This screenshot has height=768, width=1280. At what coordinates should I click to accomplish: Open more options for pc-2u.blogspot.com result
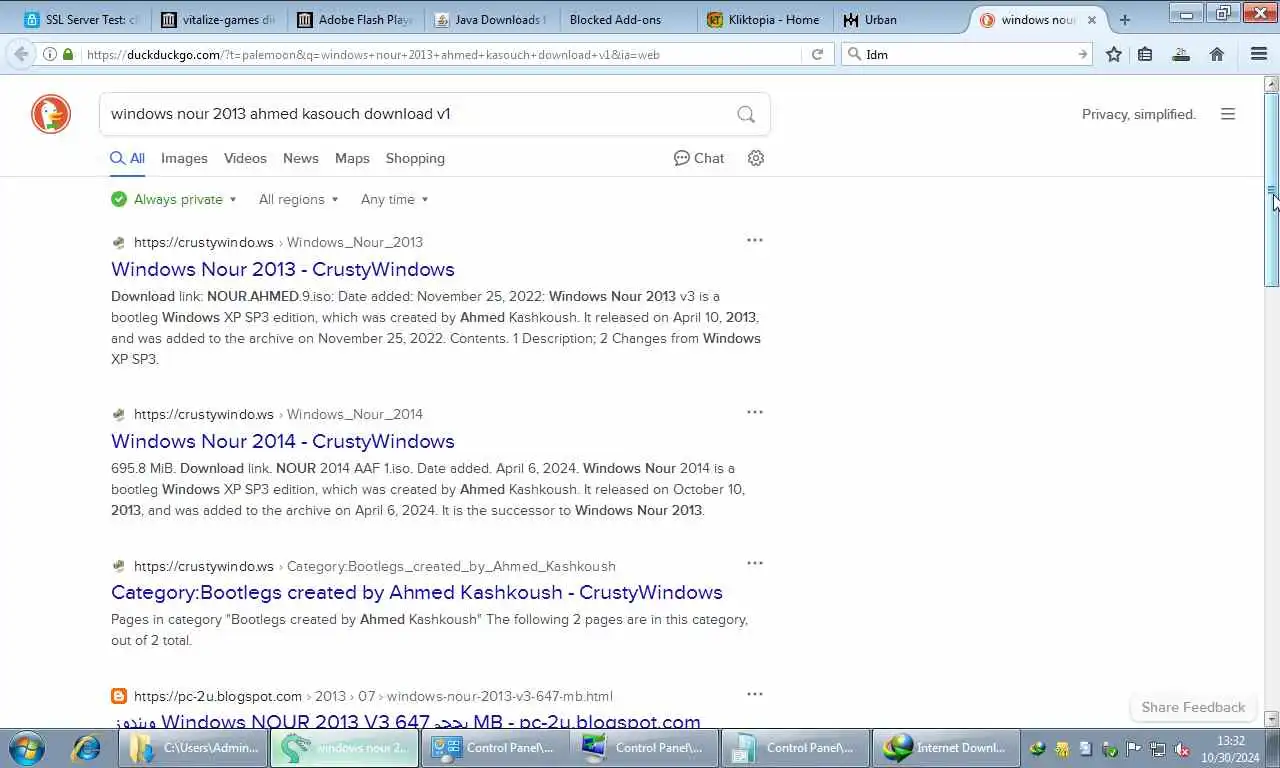coord(755,694)
